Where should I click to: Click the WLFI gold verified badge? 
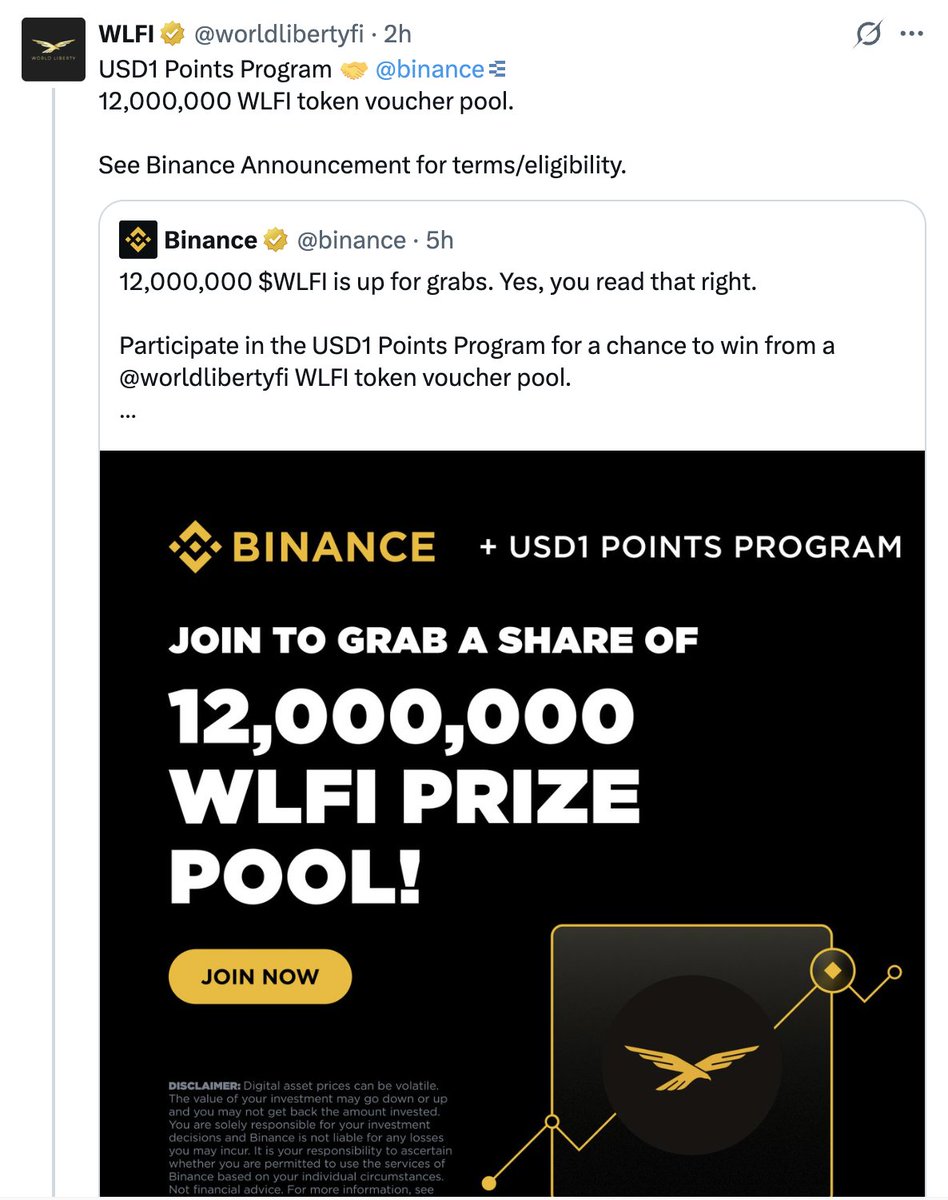[x=173, y=34]
